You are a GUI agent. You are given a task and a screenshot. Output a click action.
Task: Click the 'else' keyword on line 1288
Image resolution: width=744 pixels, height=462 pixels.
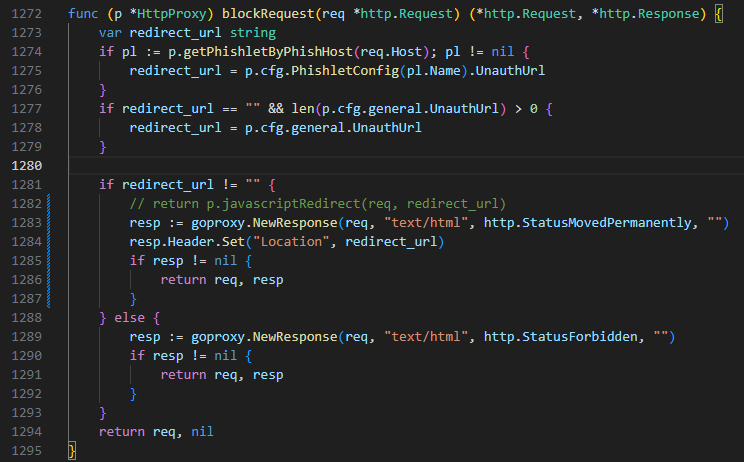pyautogui.click(x=130, y=318)
